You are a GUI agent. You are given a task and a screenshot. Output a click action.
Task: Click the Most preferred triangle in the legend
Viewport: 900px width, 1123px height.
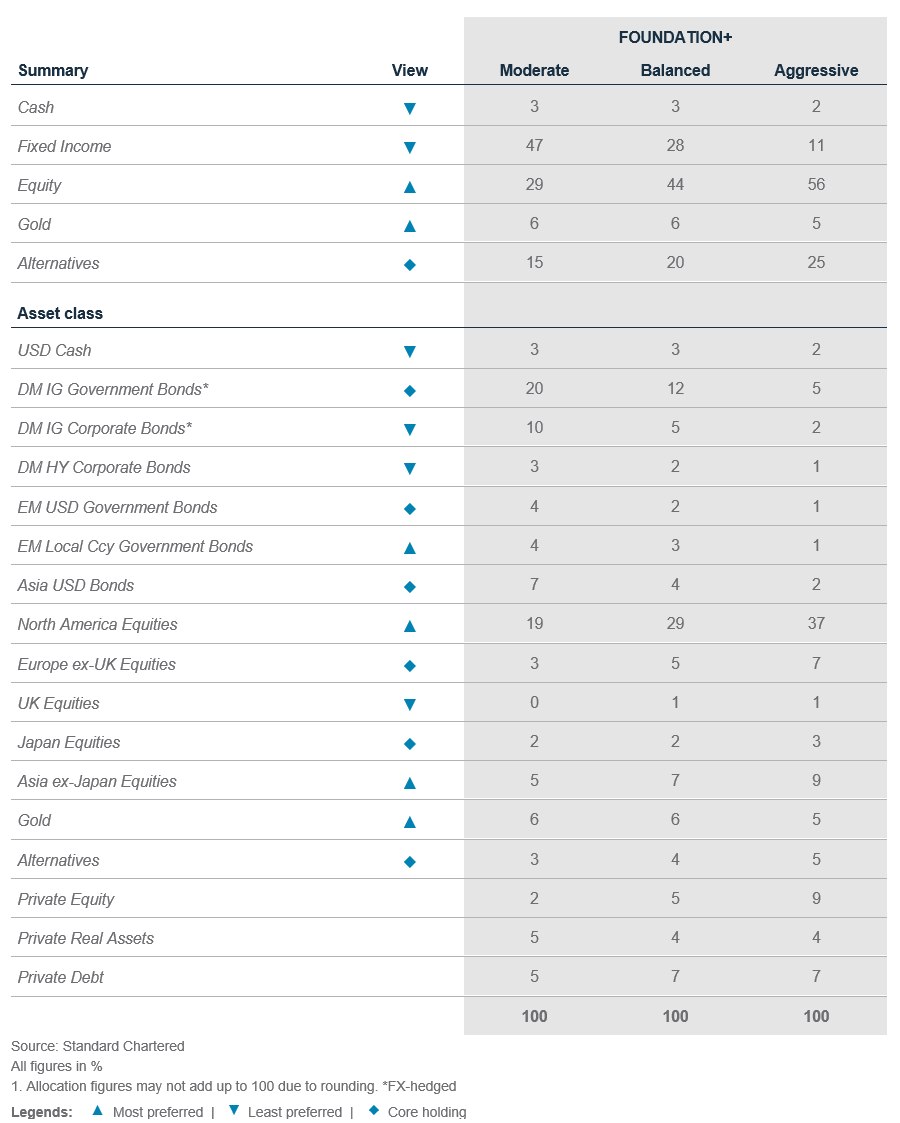pos(97,1111)
